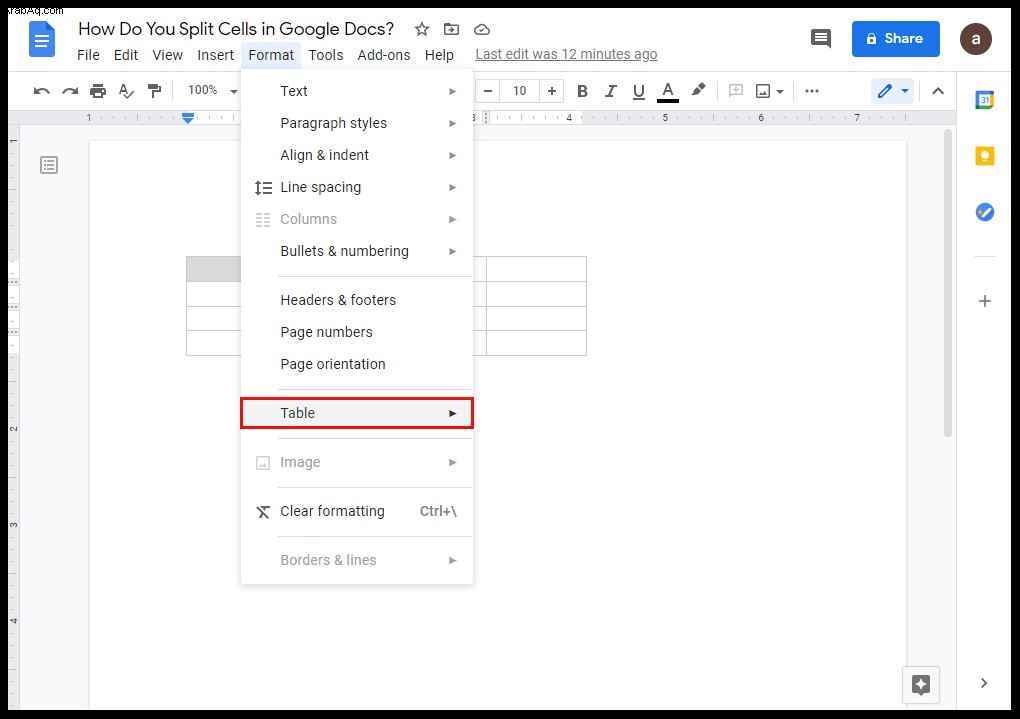Click the Explore button
The image size is (1020, 719).
coord(920,685)
